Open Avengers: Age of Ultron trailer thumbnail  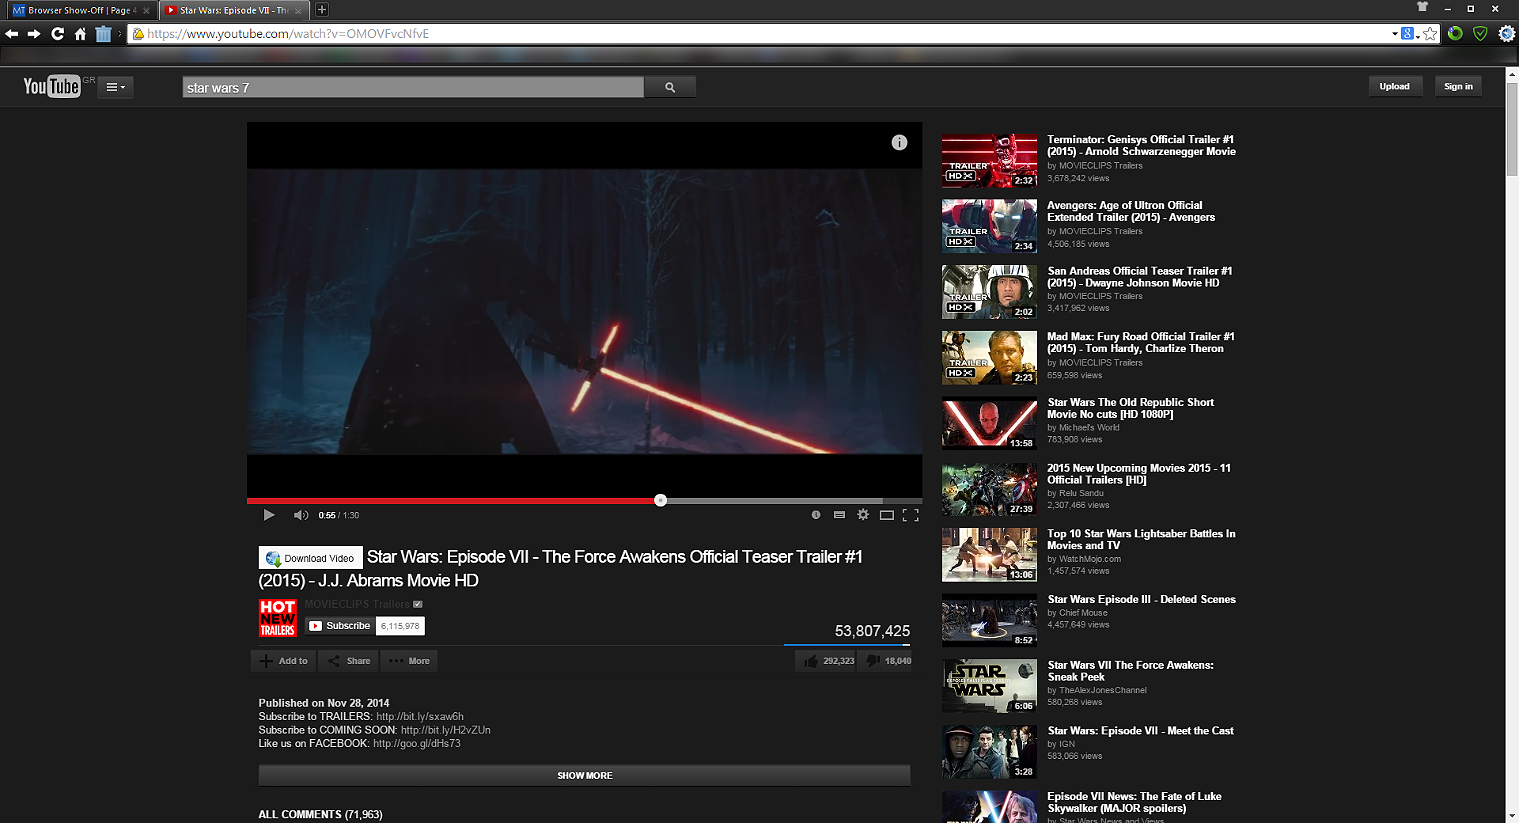tap(989, 226)
